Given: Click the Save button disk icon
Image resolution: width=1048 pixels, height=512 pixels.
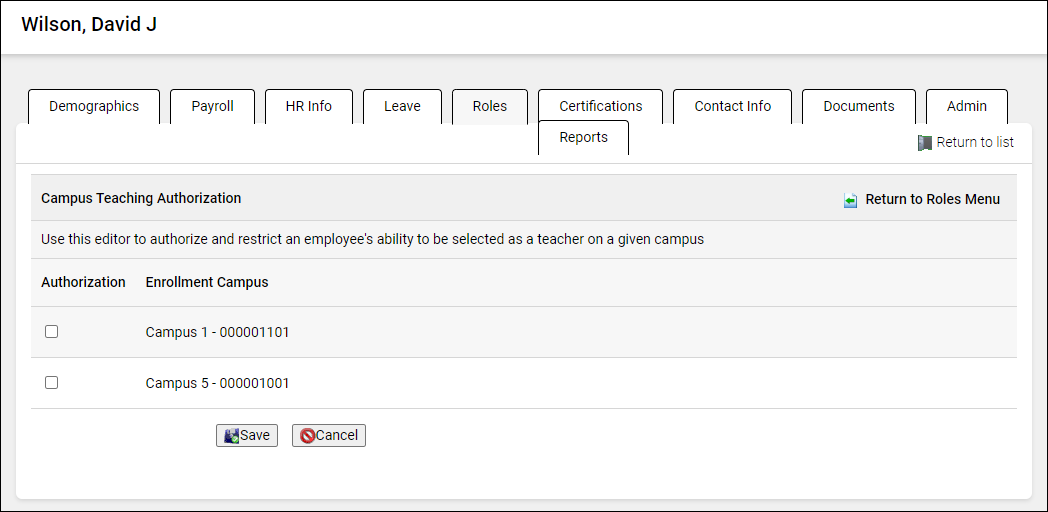Looking at the screenshot, I should 231,436.
